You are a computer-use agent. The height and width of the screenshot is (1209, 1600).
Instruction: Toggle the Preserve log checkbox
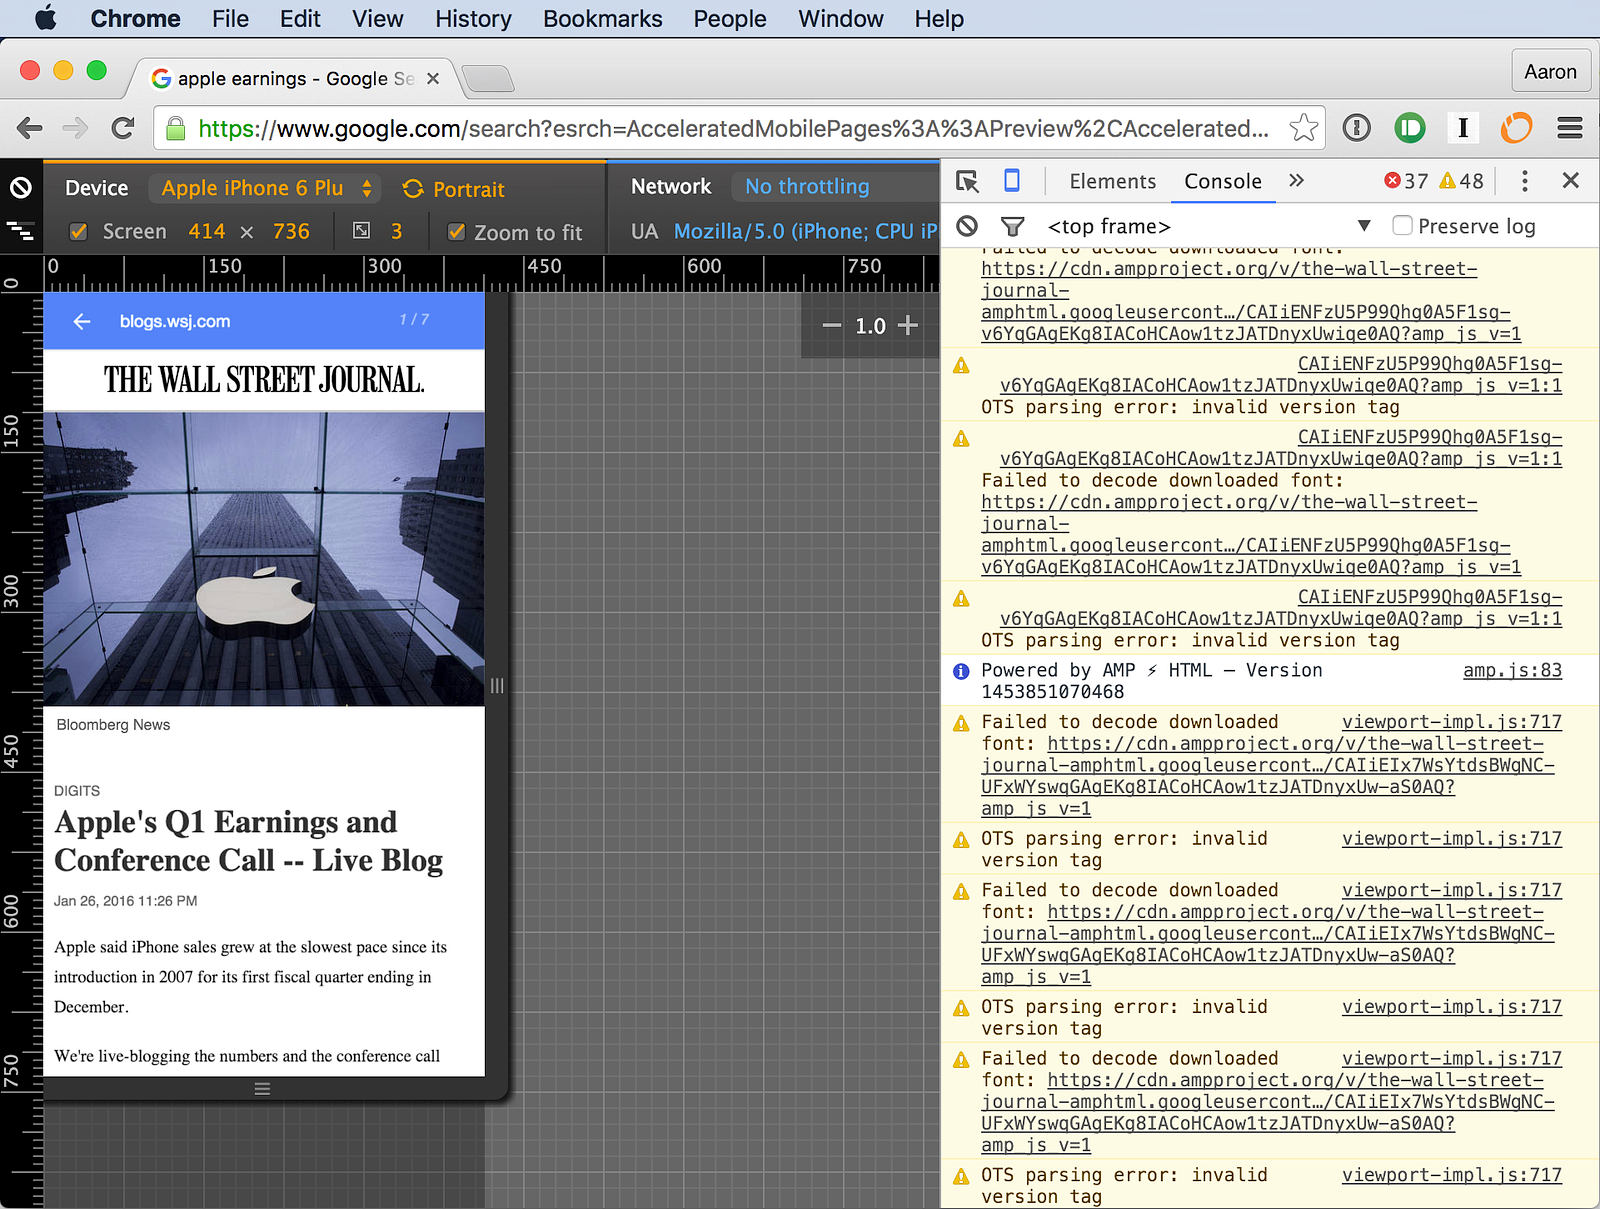(x=1402, y=226)
